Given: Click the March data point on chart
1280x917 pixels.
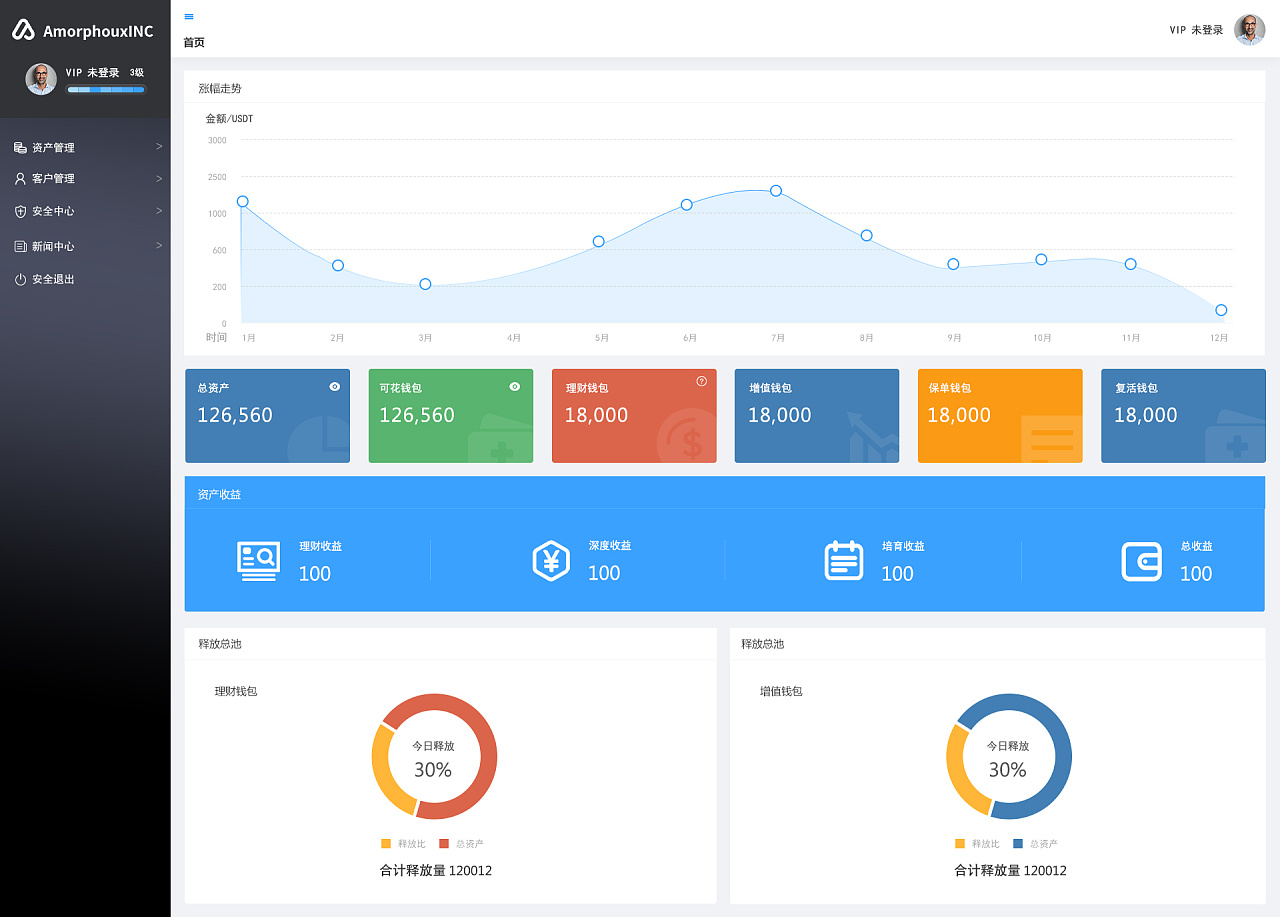Looking at the screenshot, I should 425,284.
